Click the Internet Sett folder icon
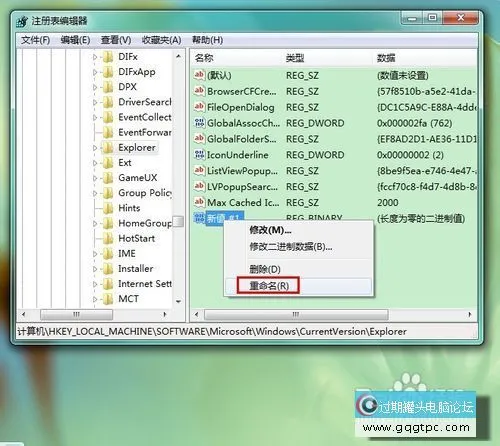 tap(108, 284)
